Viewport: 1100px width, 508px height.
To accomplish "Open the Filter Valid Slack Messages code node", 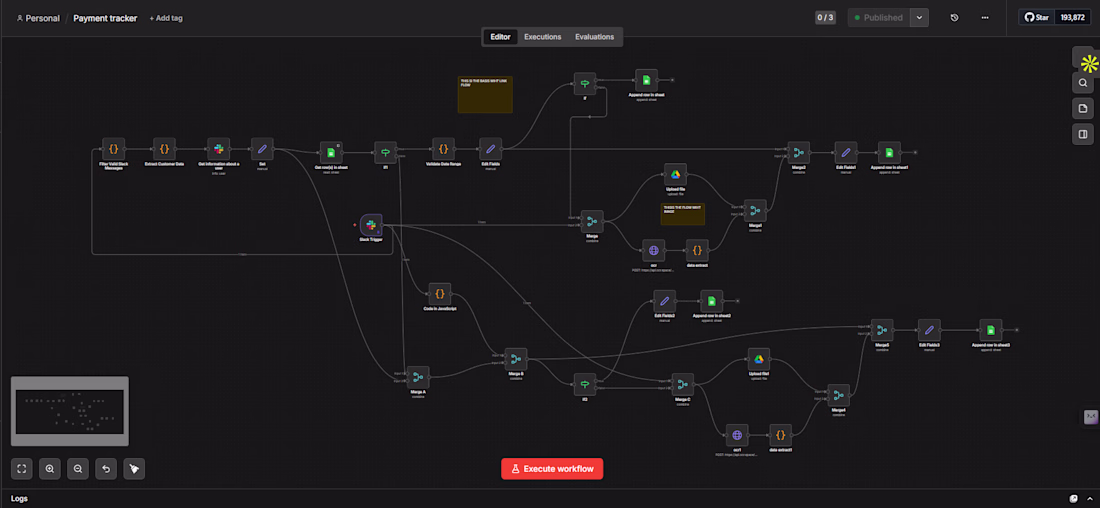I will pyautogui.click(x=113, y=149).
